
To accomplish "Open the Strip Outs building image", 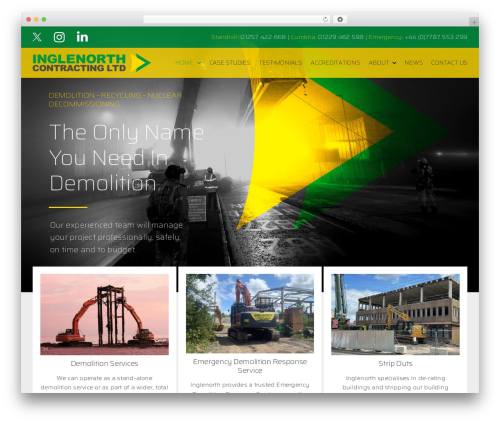I will [x=395, y=314].
